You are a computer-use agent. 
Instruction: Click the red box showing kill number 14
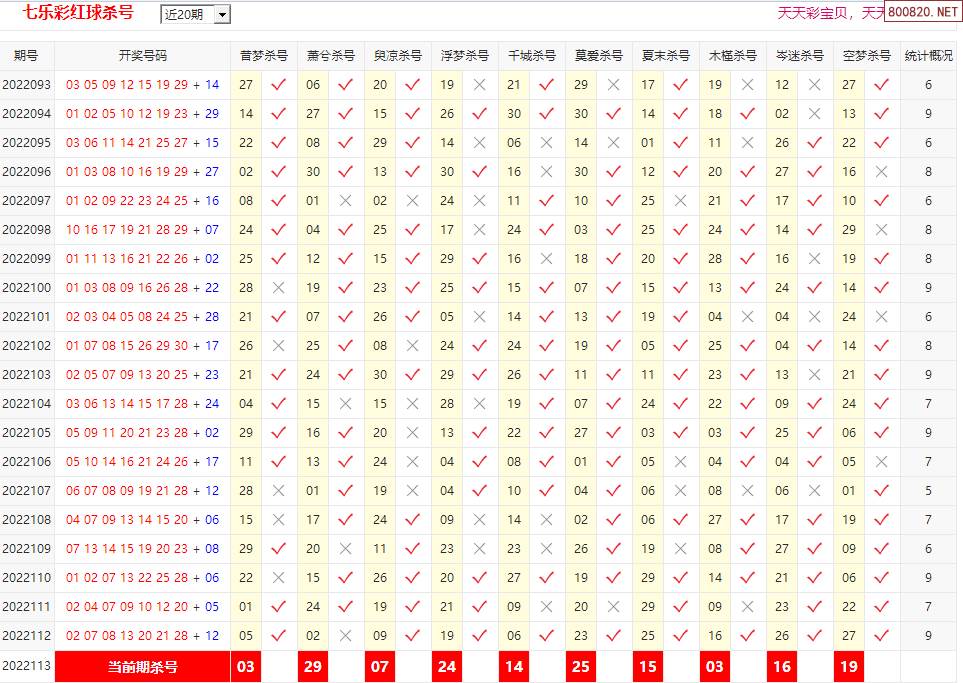[x=514, y=666]
